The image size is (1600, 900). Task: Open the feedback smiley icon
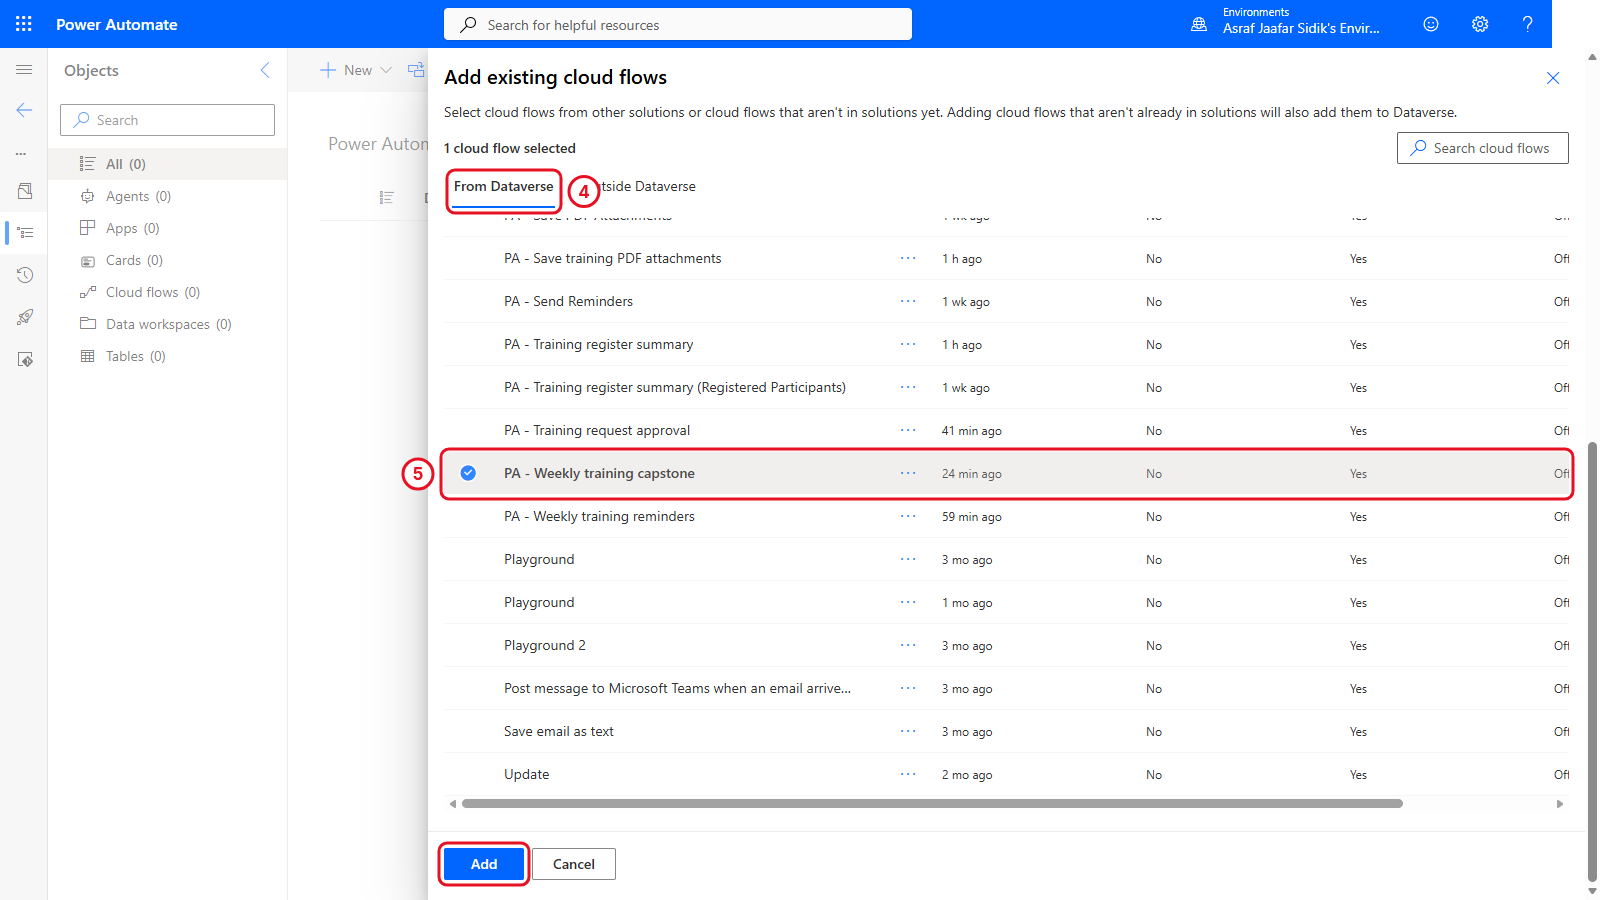click(1431, 24)
